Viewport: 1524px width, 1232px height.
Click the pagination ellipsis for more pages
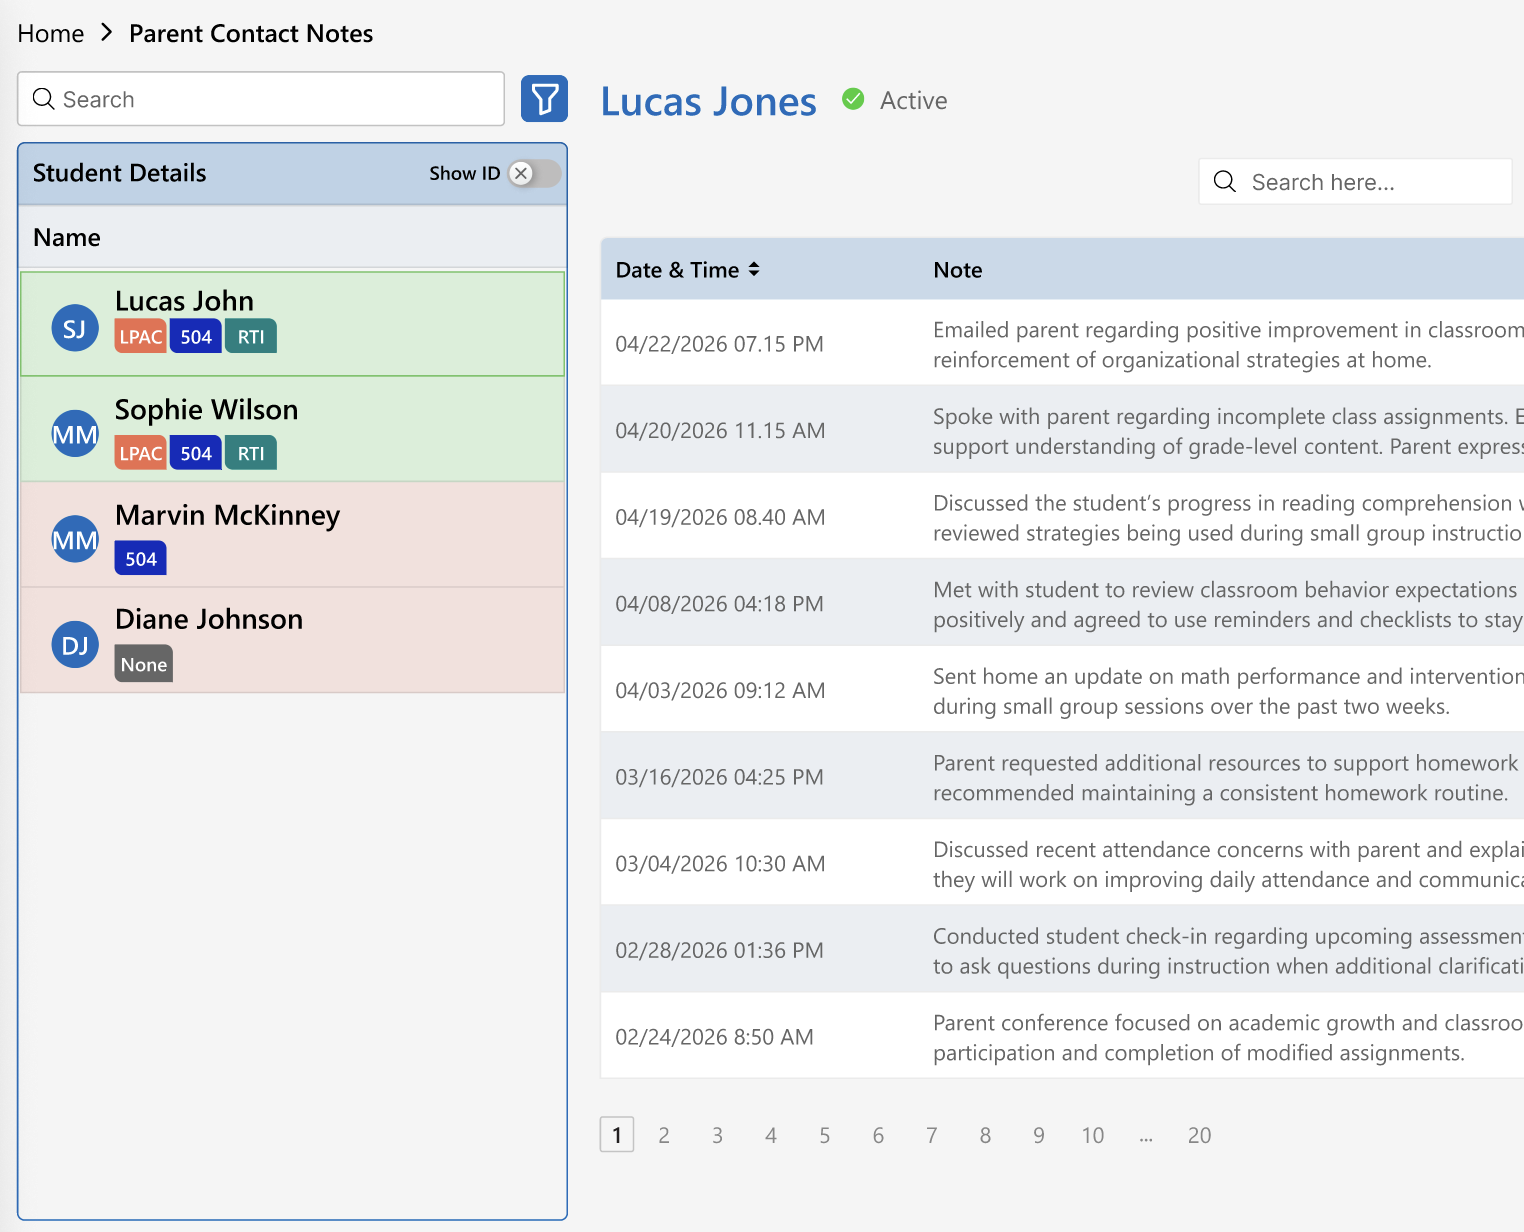click(1146, 1135)
